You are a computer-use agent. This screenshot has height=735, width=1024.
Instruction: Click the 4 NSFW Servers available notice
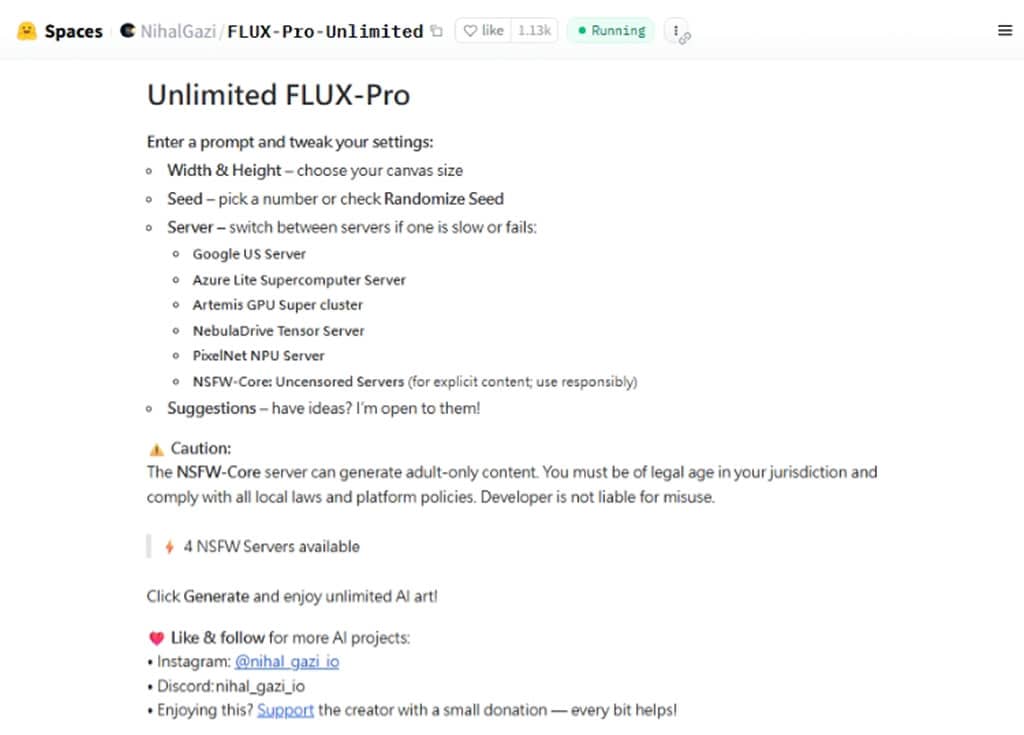[271, 547]
